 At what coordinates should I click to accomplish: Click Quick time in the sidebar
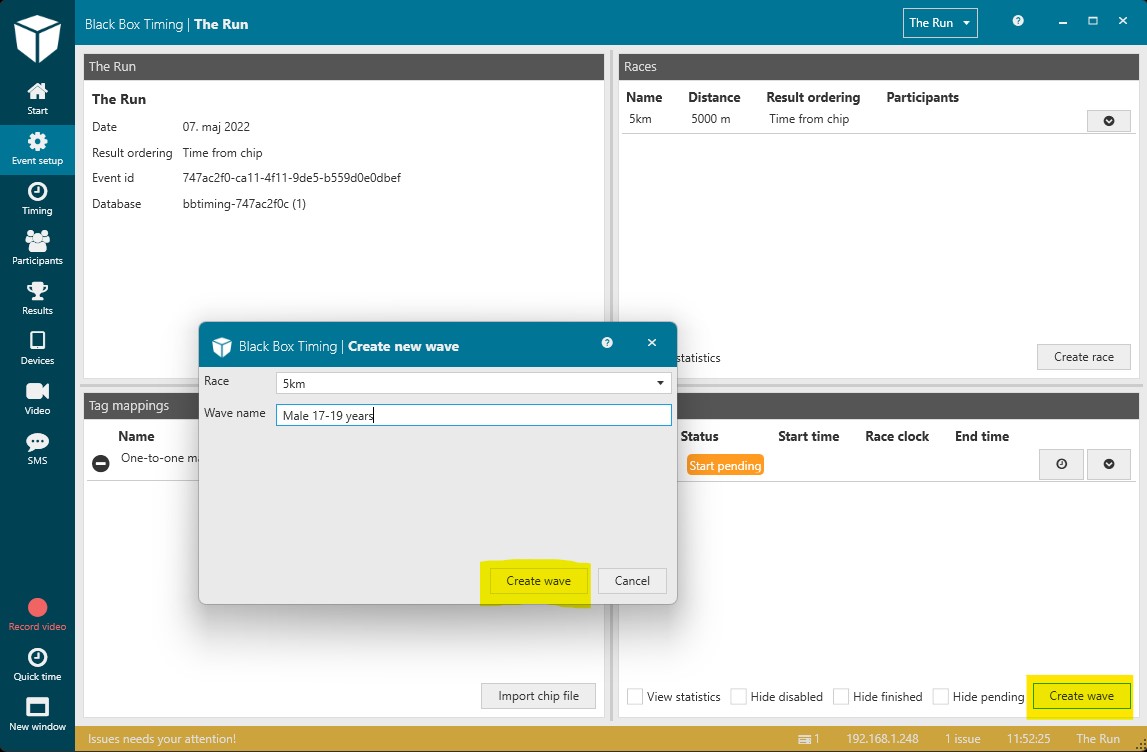(x=37, y=665)
